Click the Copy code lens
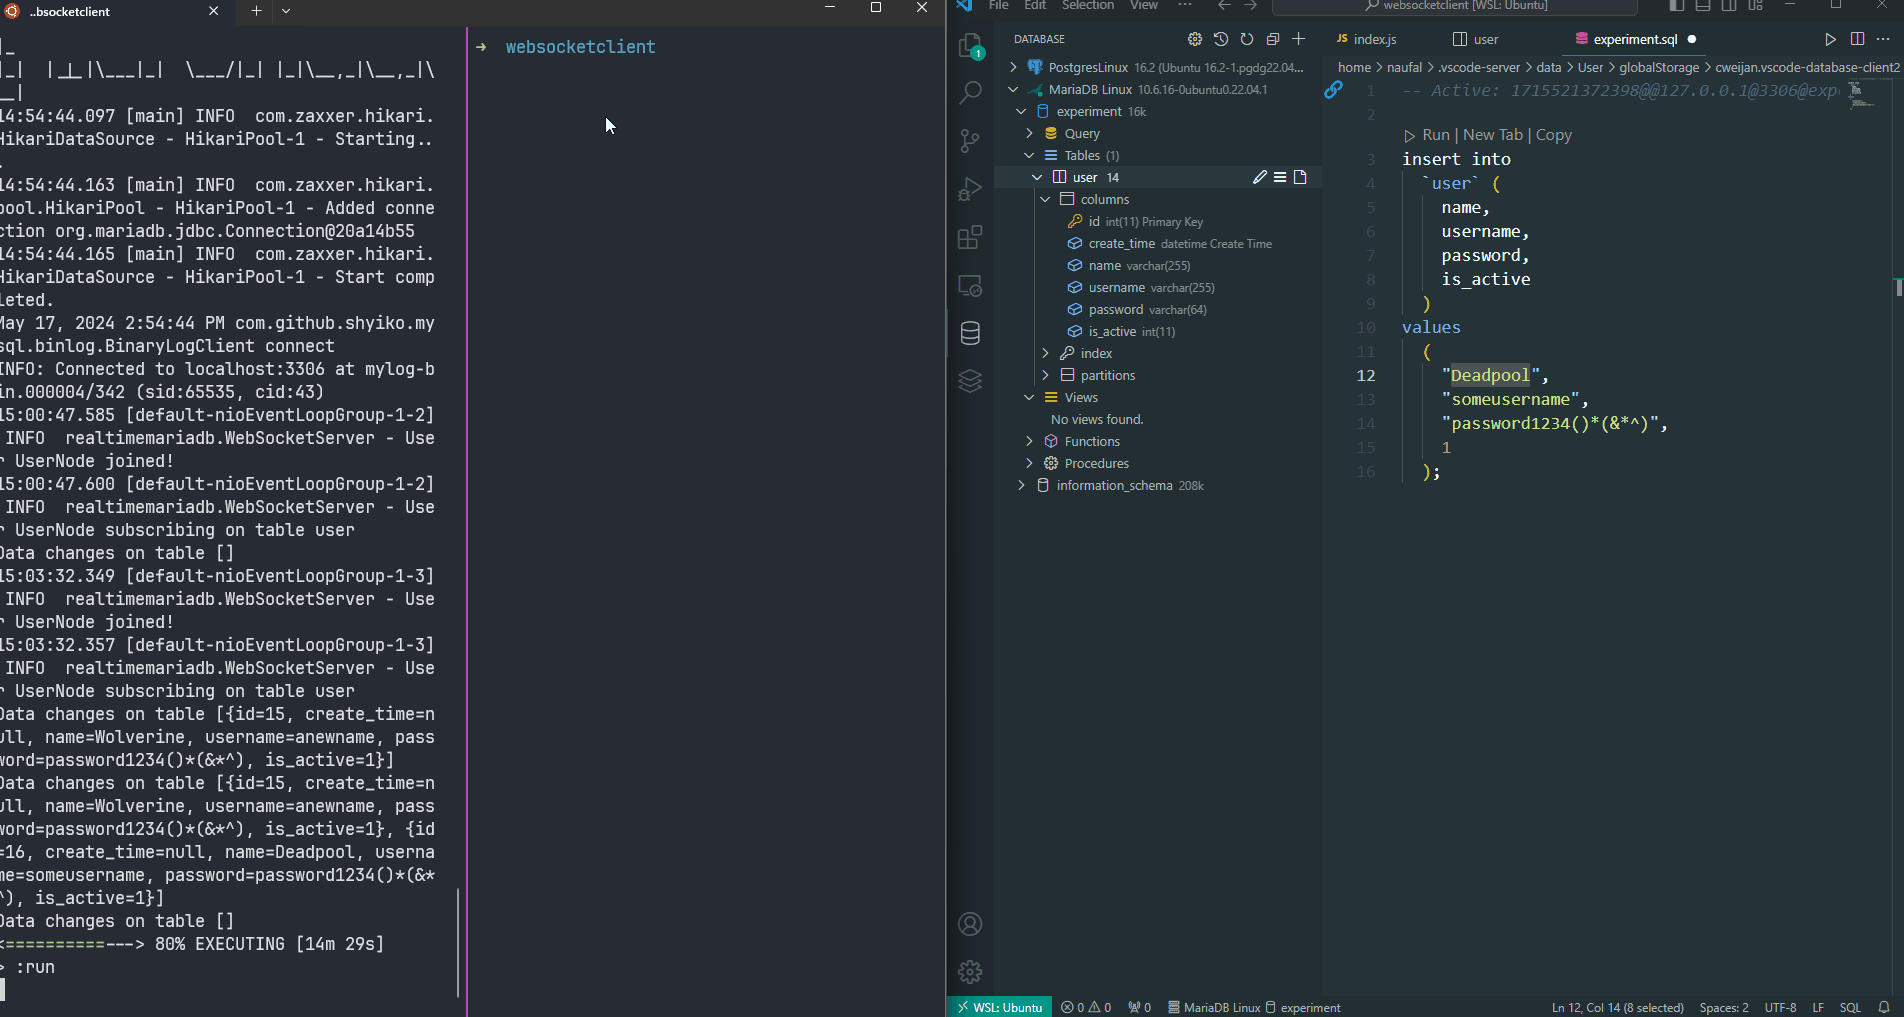Viewport: 1904px width, 1017px height. point(1554,135)
